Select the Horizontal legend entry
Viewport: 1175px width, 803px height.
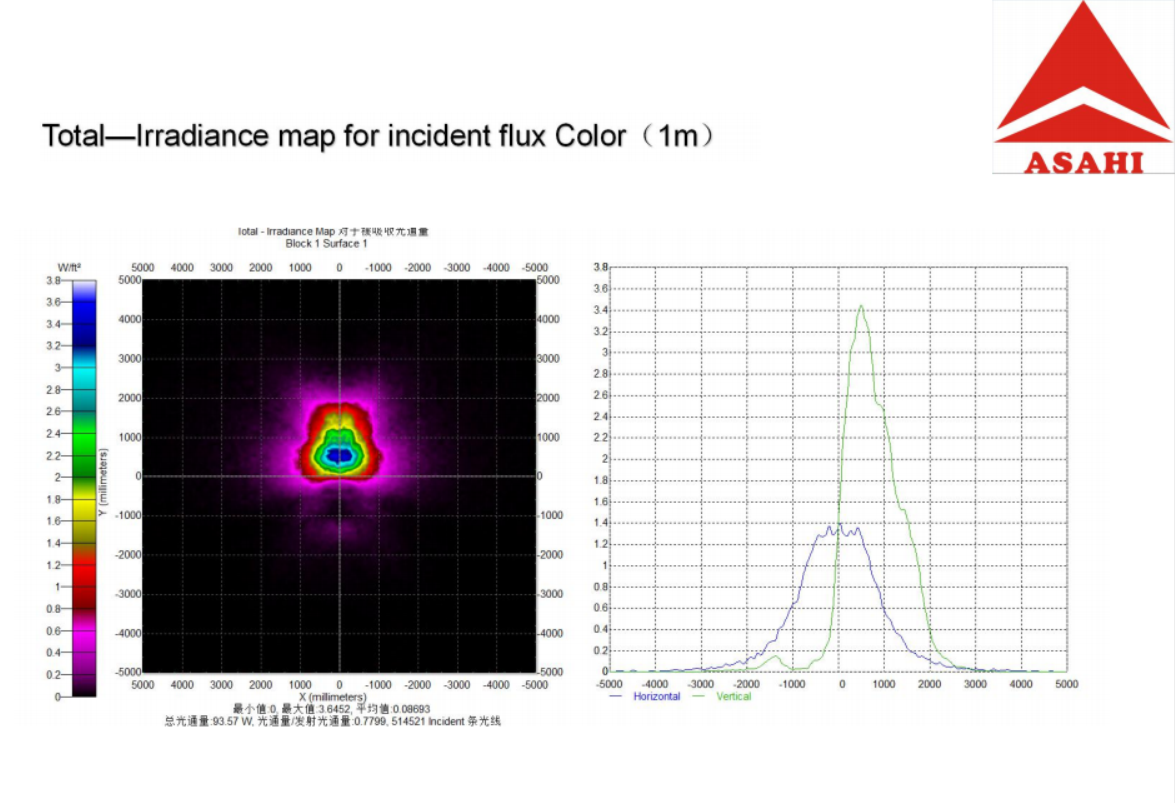pos(656,696)
